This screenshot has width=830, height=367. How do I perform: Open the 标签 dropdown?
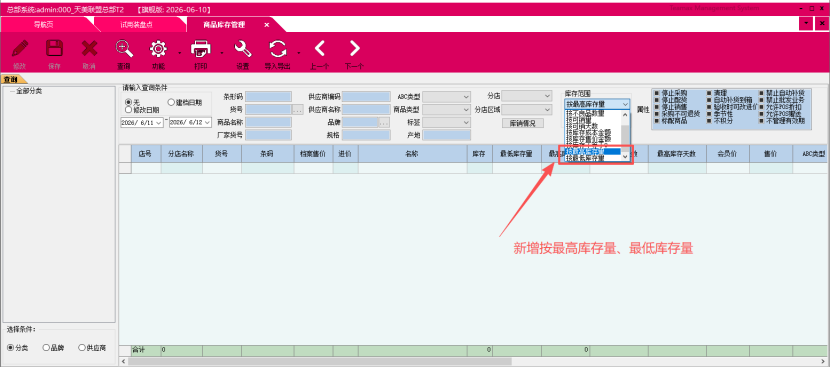coord(446,122)
